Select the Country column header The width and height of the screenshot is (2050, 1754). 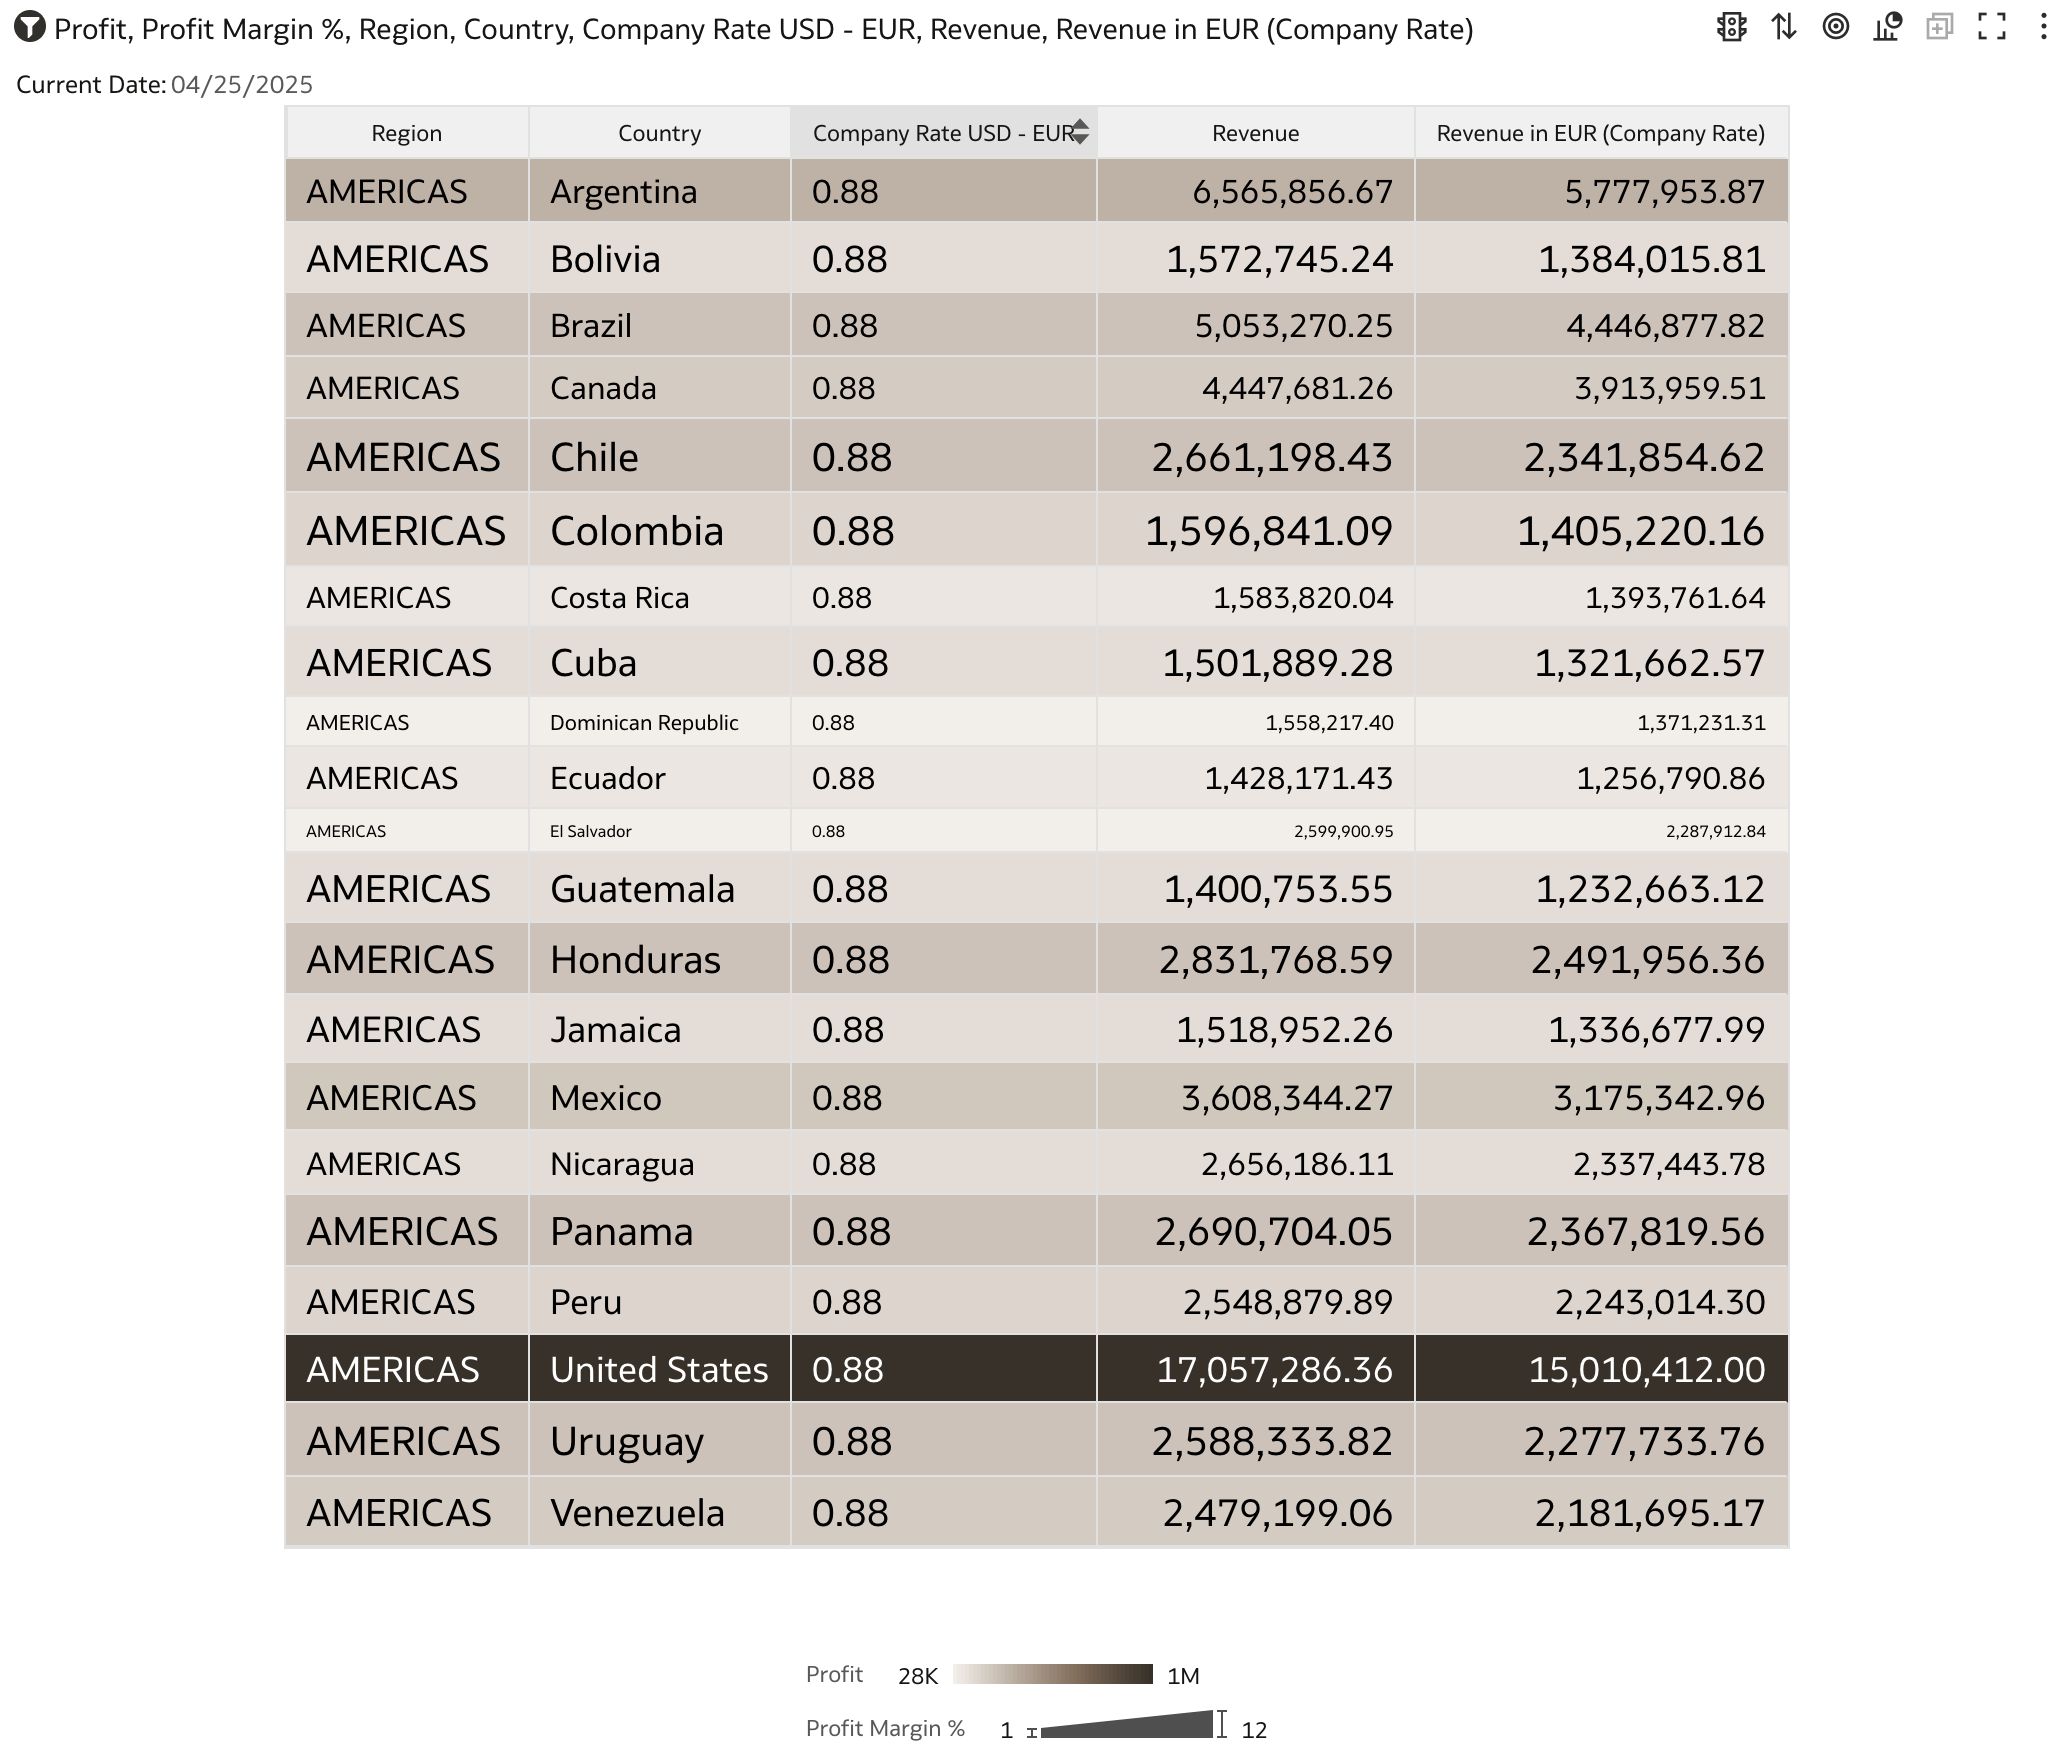click(x=660, y=133)
